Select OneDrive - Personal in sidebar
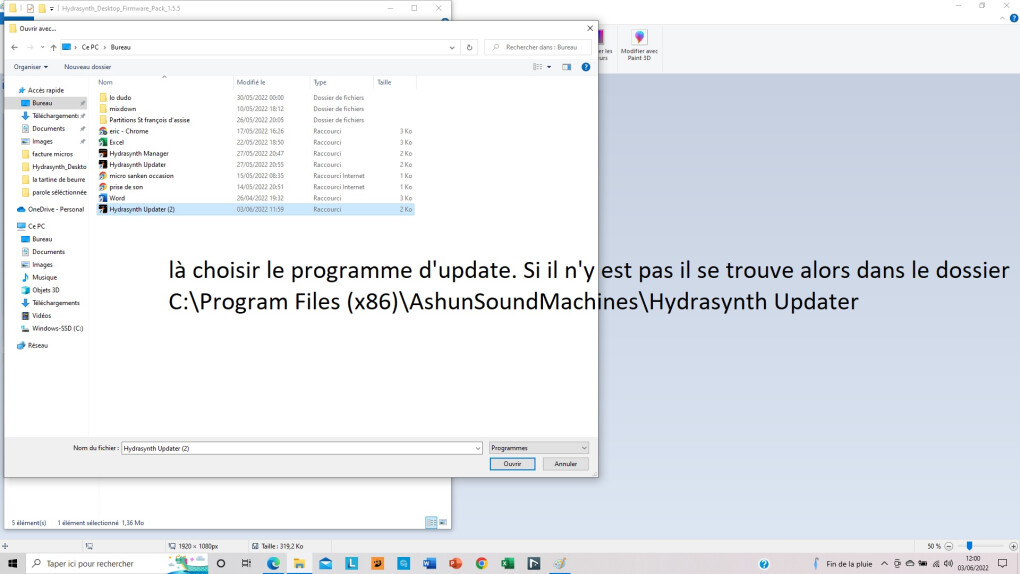 pyautogui.click(x=55, y=210)
